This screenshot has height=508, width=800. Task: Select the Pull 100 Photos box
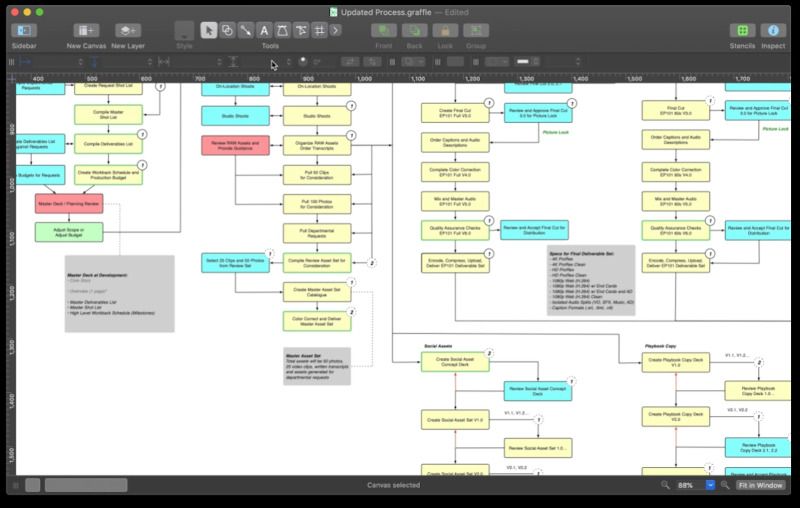click(x=317, y=204)
